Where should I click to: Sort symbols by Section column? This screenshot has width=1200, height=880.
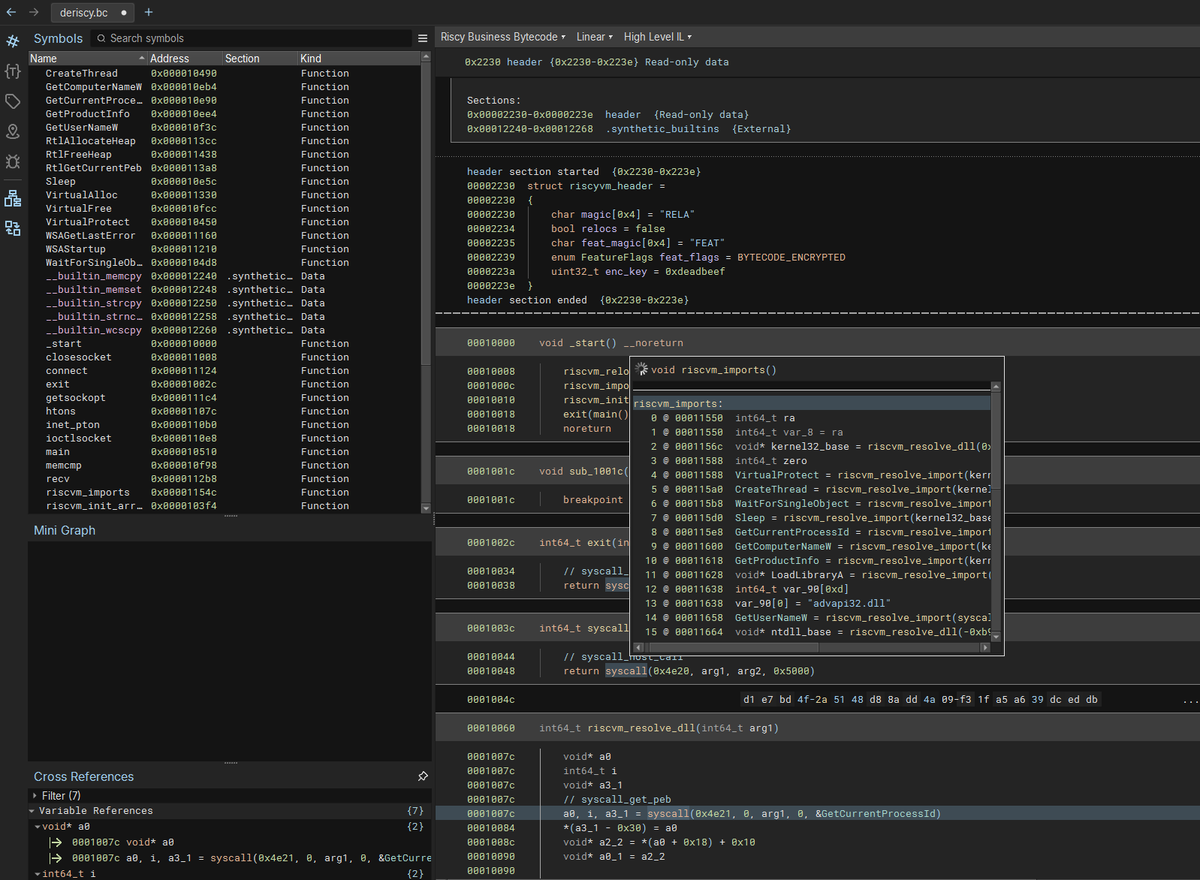pyautogui.click(x=259, y=59)
